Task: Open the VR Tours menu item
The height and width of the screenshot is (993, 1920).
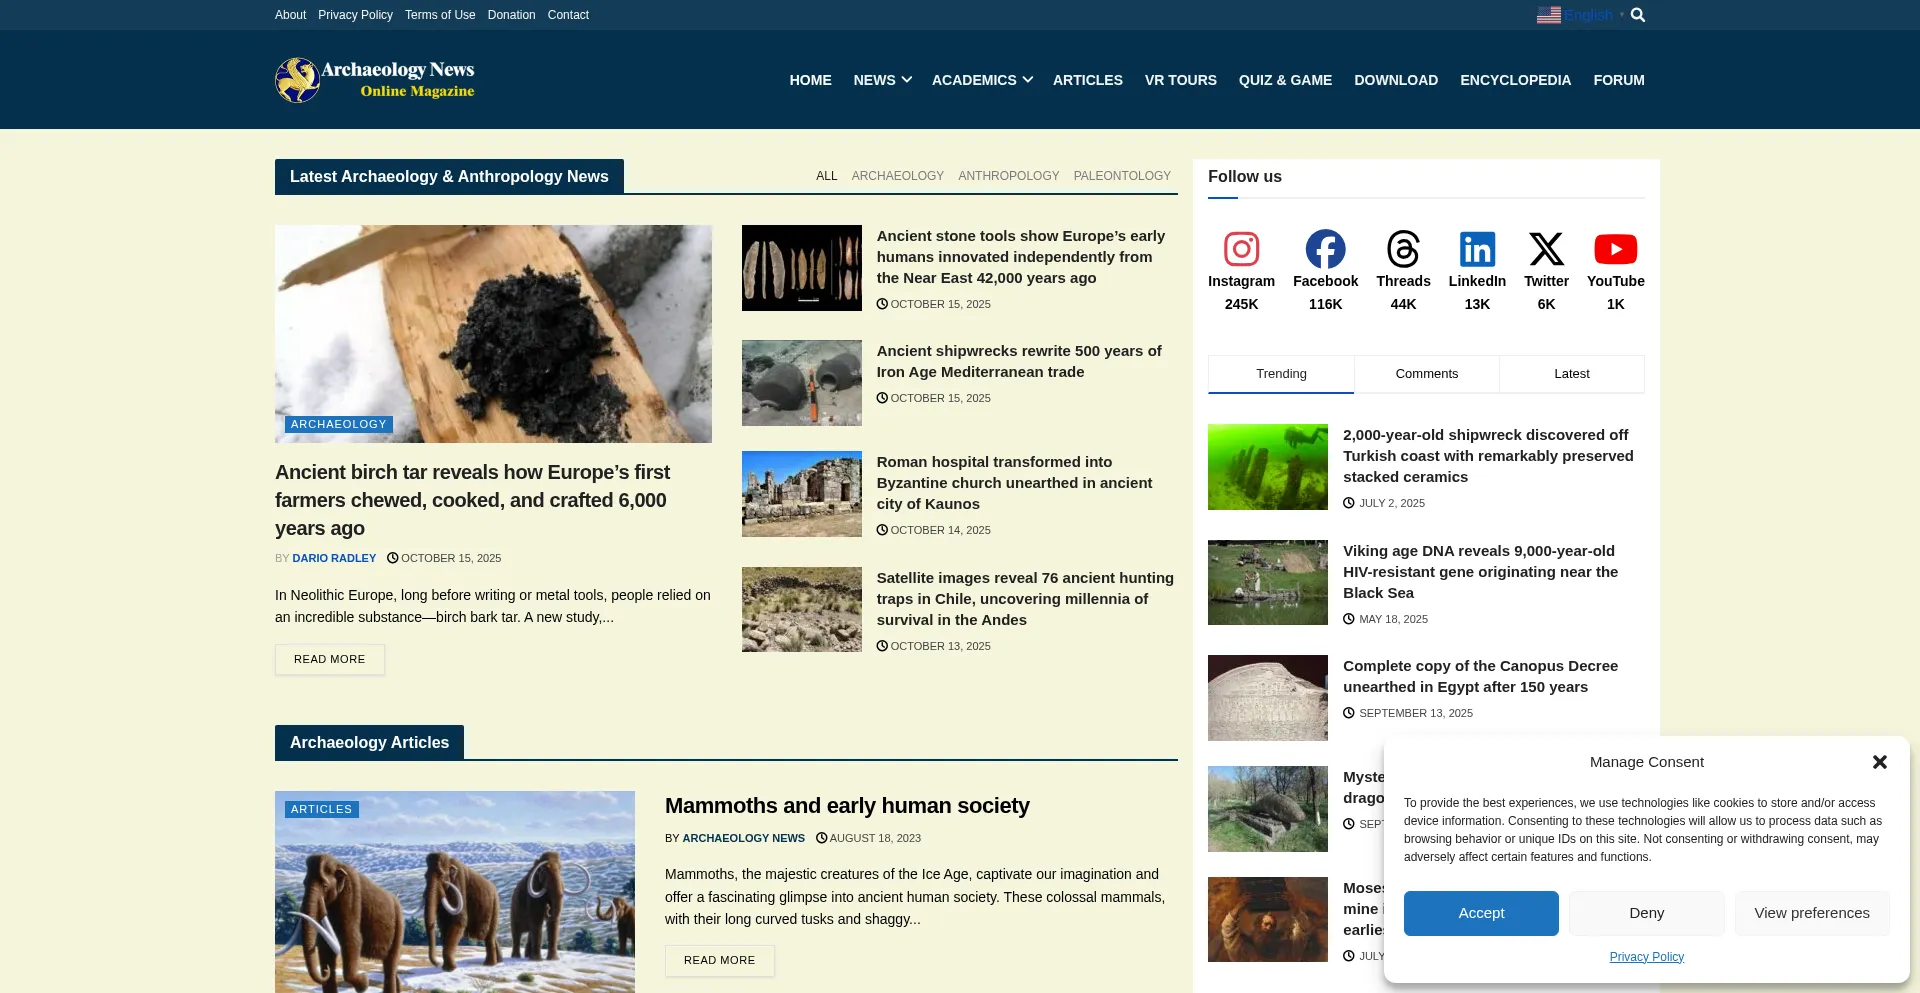Action: point(1180,80)
